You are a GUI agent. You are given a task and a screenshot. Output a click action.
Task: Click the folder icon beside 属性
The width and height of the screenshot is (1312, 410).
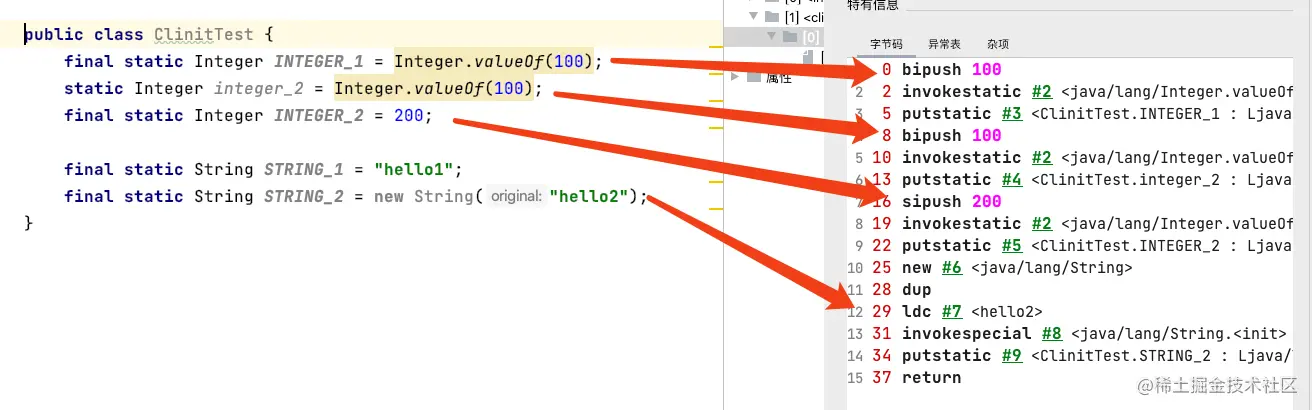[x=753, y=76]
